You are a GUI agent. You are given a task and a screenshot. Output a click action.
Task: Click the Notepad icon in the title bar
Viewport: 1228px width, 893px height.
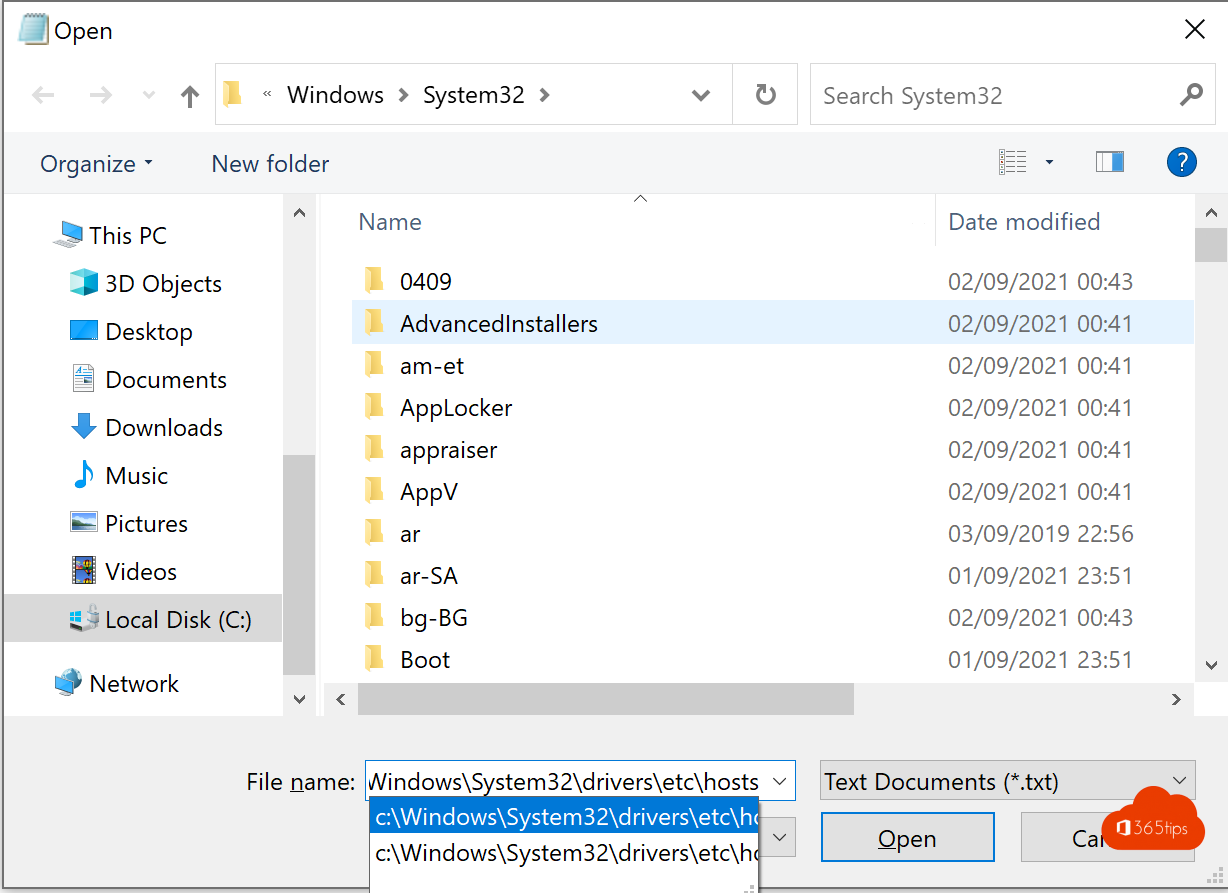(x=33, y=29)
